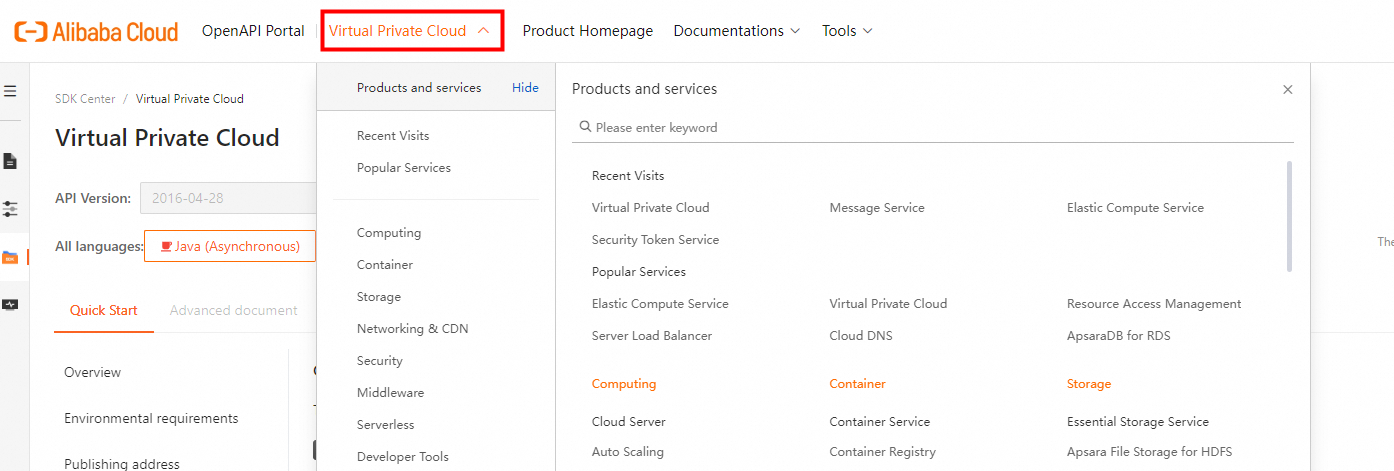
Task: Select the Java (Asynchronous) language button
Action: (x=230, y=246)
